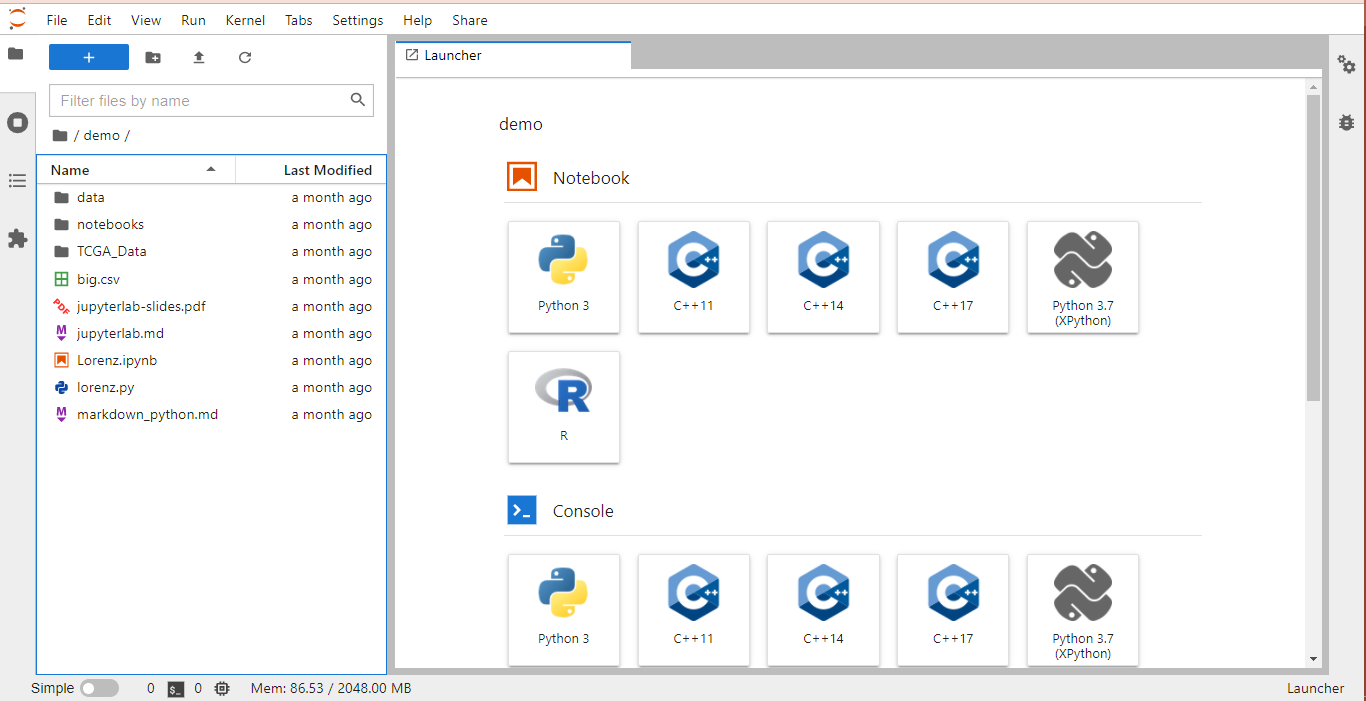Viewport: 1366px width, 701px height.
Task: Click Launcher label in status bar
Action: click(1315, 688)
